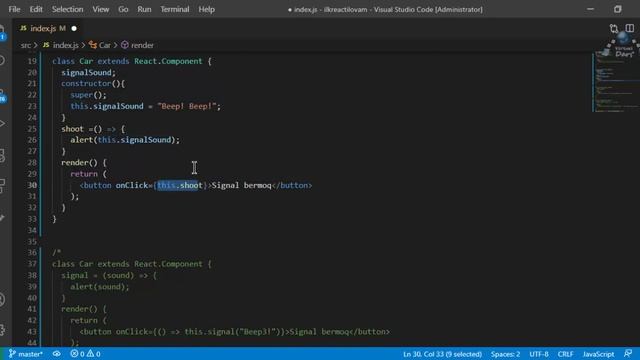Image resolution: width=640 pixels, height=360 pixels.
Task: Open the View menu
Action: [x=100, y=9]
